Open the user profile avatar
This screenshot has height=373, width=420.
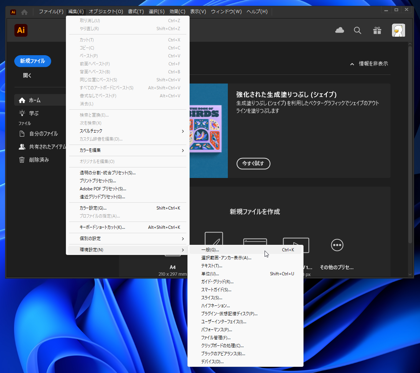pyautogui.click(x=398, y=30)
